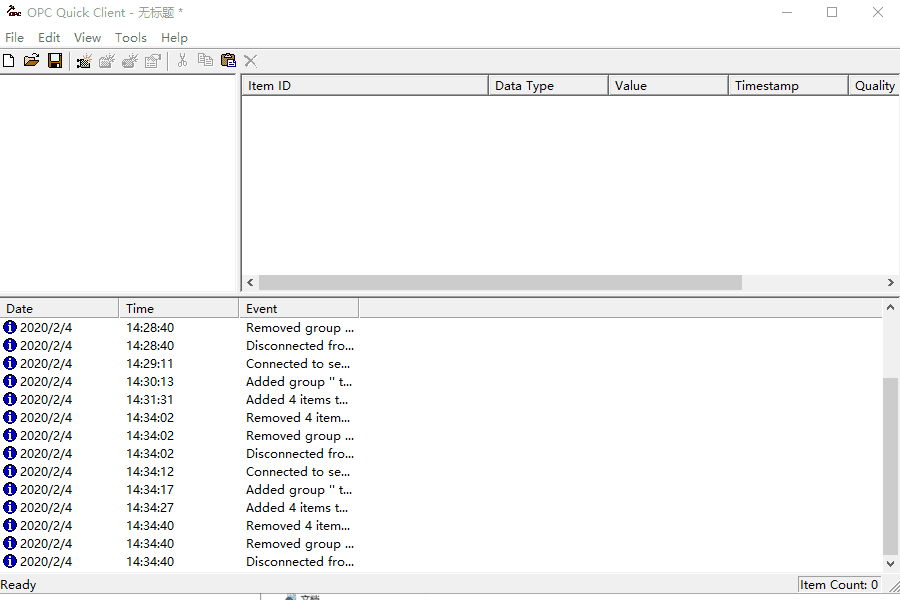Select the 14:34:02 Removed 4 items entry
Screen dimensions: 900x600
[x=179, y=417]
